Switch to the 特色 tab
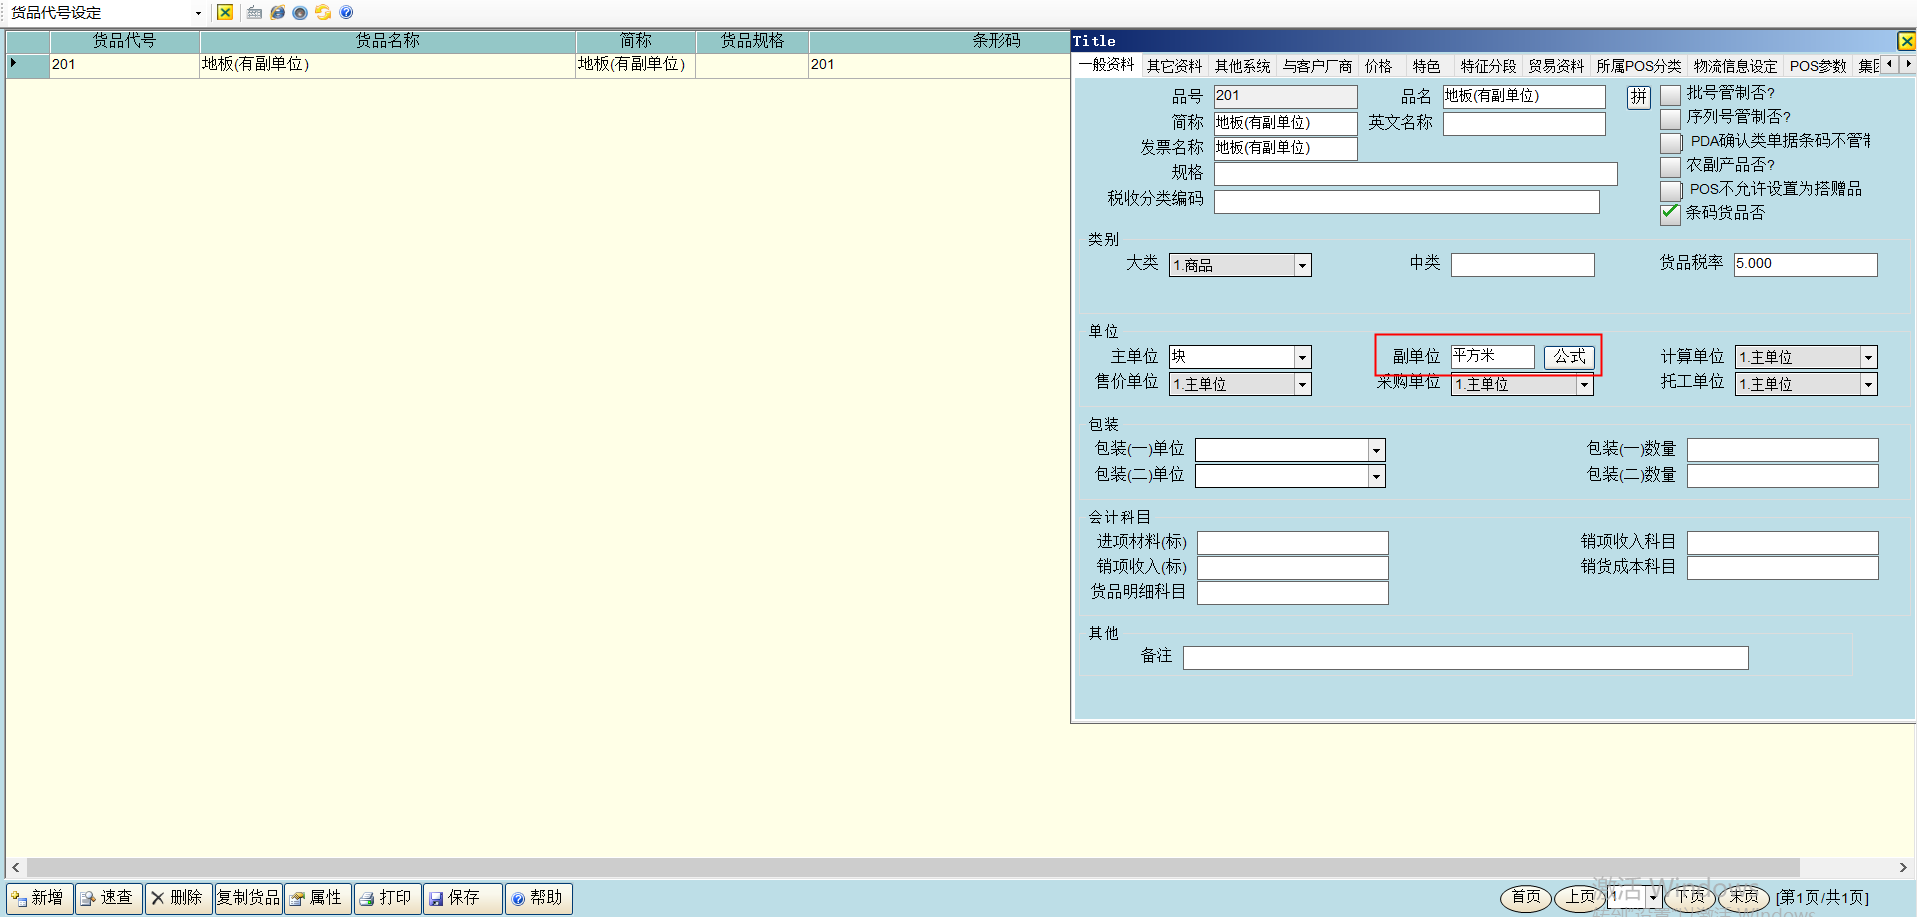The image size is (1917, 917). pyautogui.click(x=1427, y=66)
